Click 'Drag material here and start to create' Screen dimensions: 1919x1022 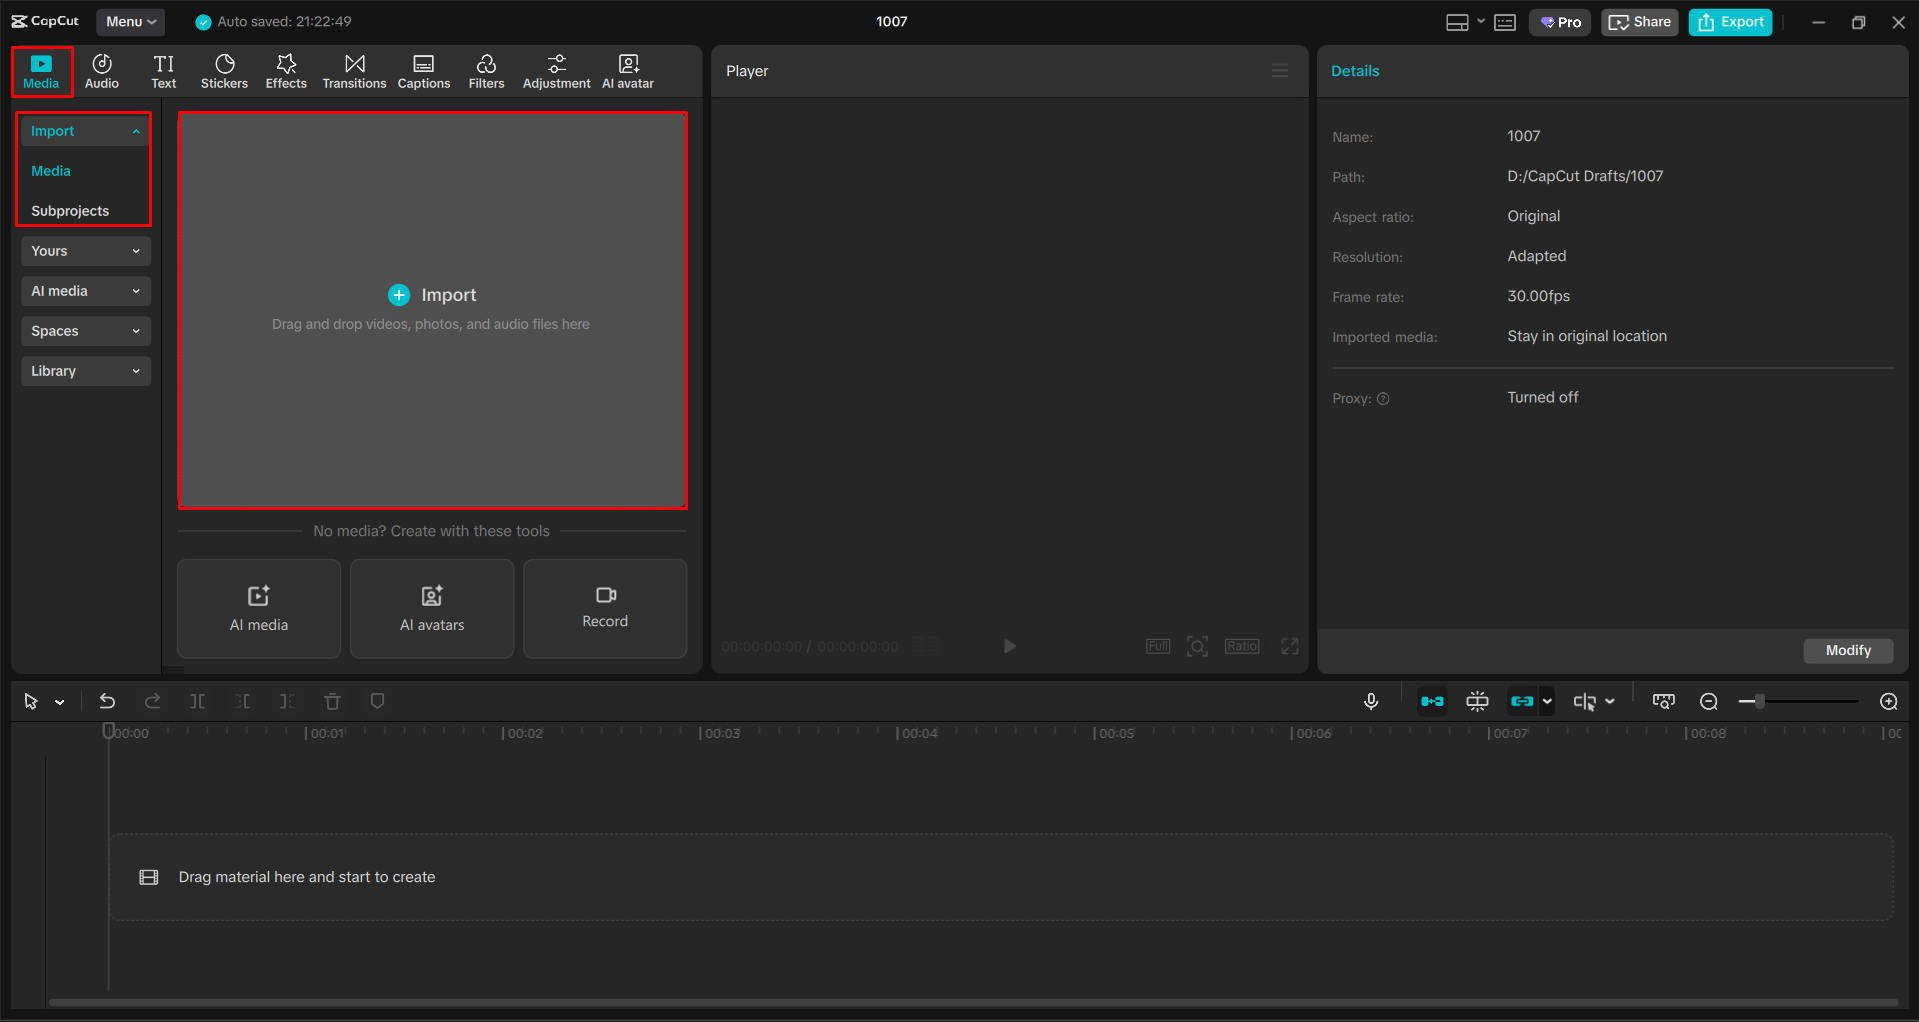(x=307, y=877)
